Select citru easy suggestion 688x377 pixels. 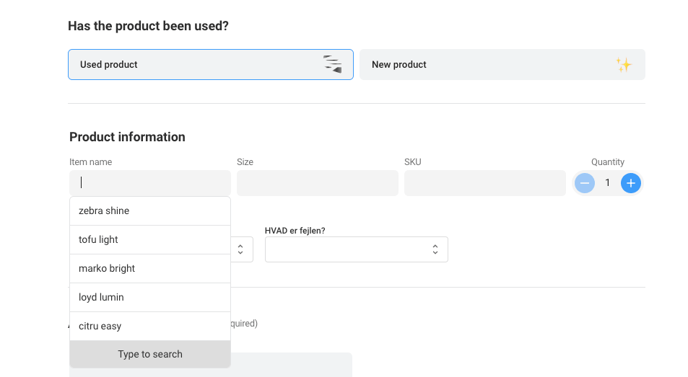(x=150, y=326)
